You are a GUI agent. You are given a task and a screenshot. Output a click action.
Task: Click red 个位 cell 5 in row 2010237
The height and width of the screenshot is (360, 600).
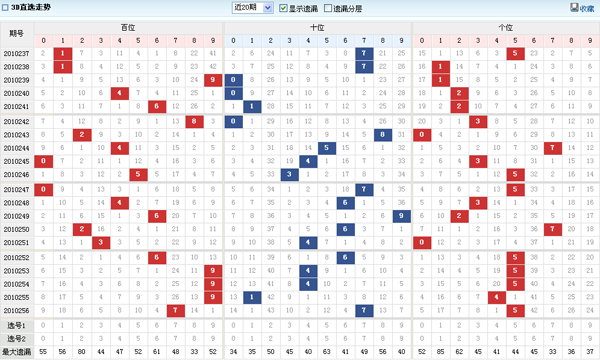pos(515,54)
